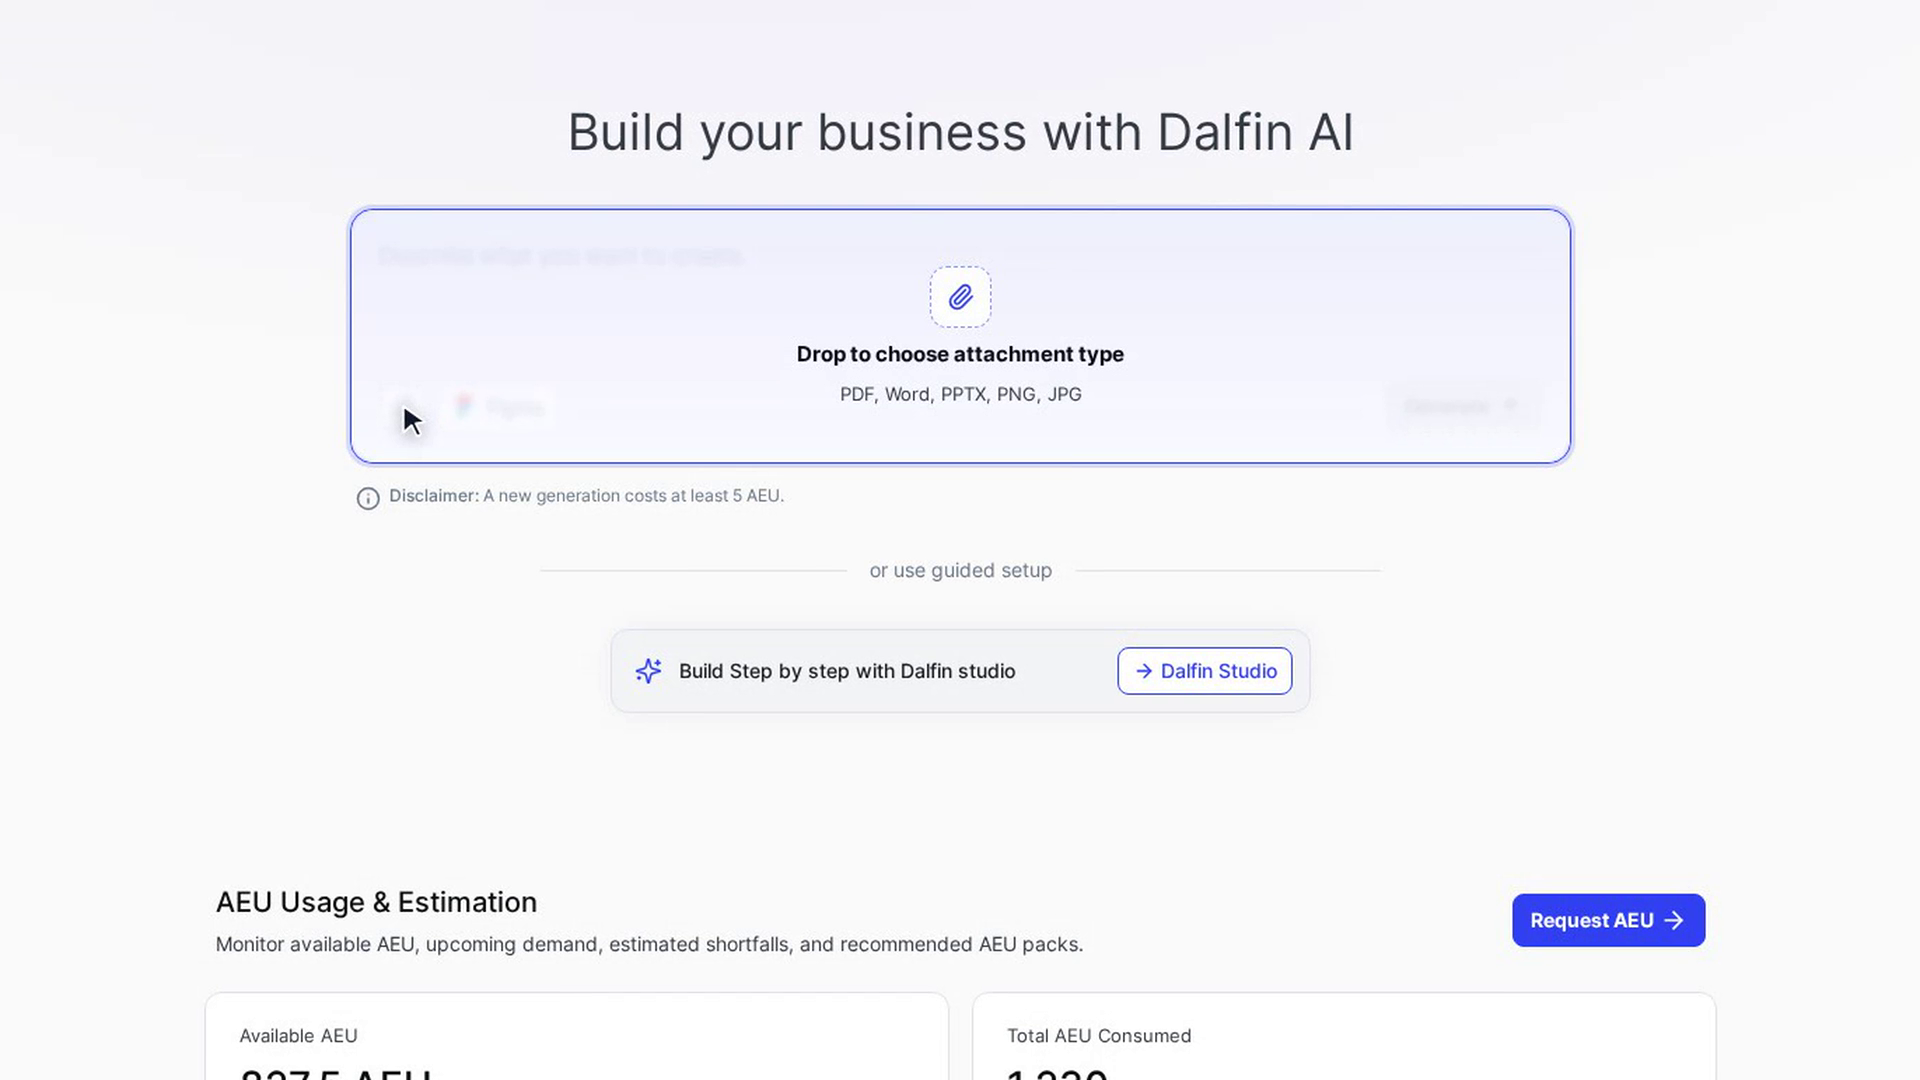The width and height of the screenshot is (1920, 1080).
Task: Click the arrow icon in Dalfin Studio button
Action: (x=1144, y=671)
